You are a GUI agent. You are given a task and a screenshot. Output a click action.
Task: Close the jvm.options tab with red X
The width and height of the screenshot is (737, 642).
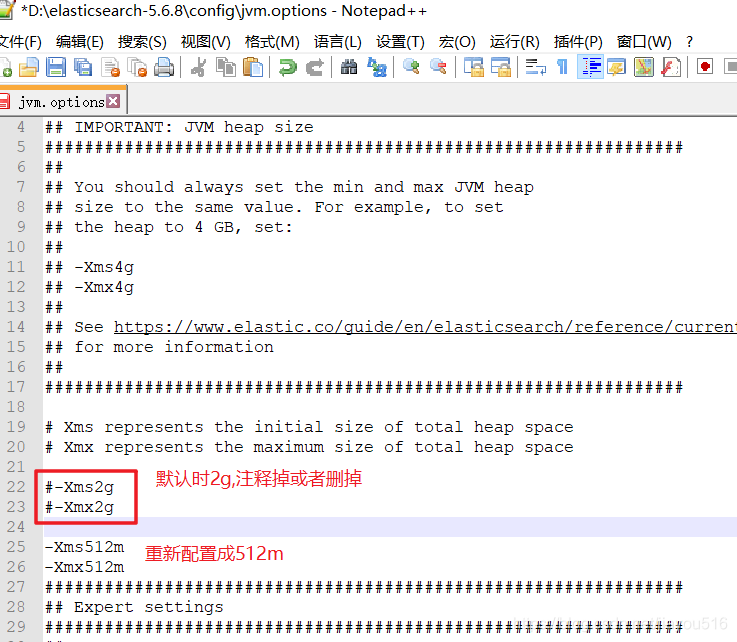(x=113, y=101)
